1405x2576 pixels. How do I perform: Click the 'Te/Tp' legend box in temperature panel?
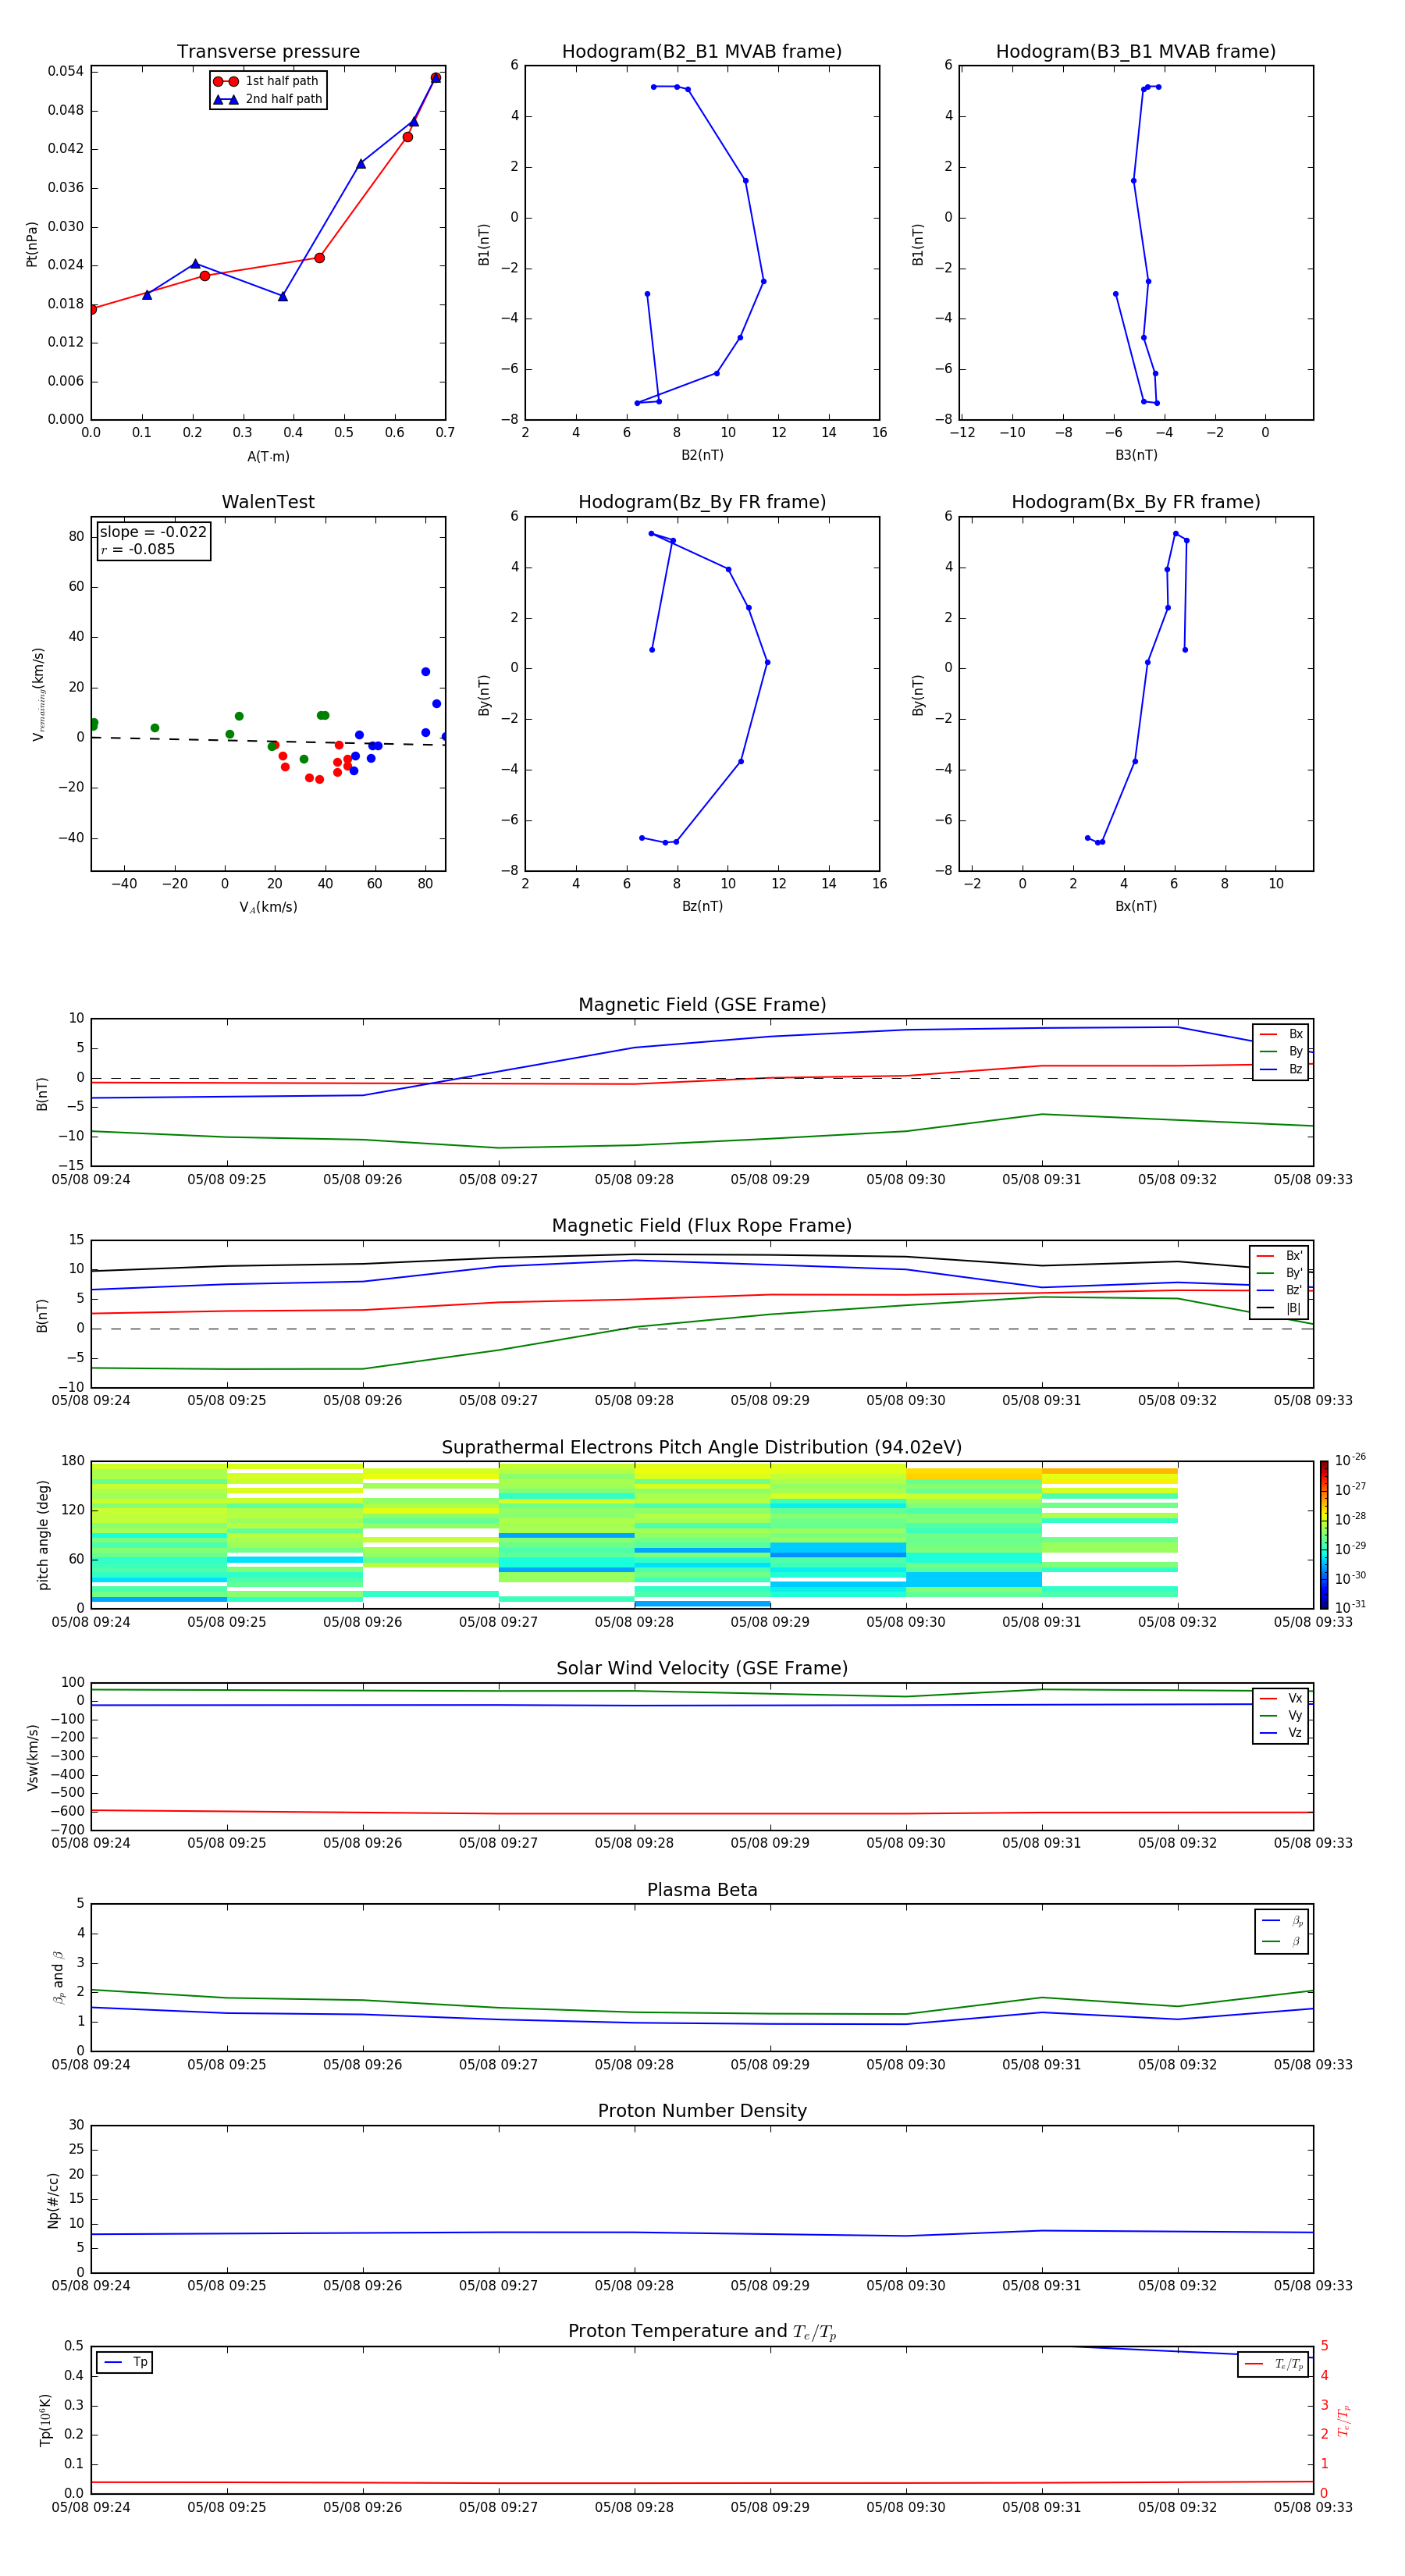point(1273,2364)
